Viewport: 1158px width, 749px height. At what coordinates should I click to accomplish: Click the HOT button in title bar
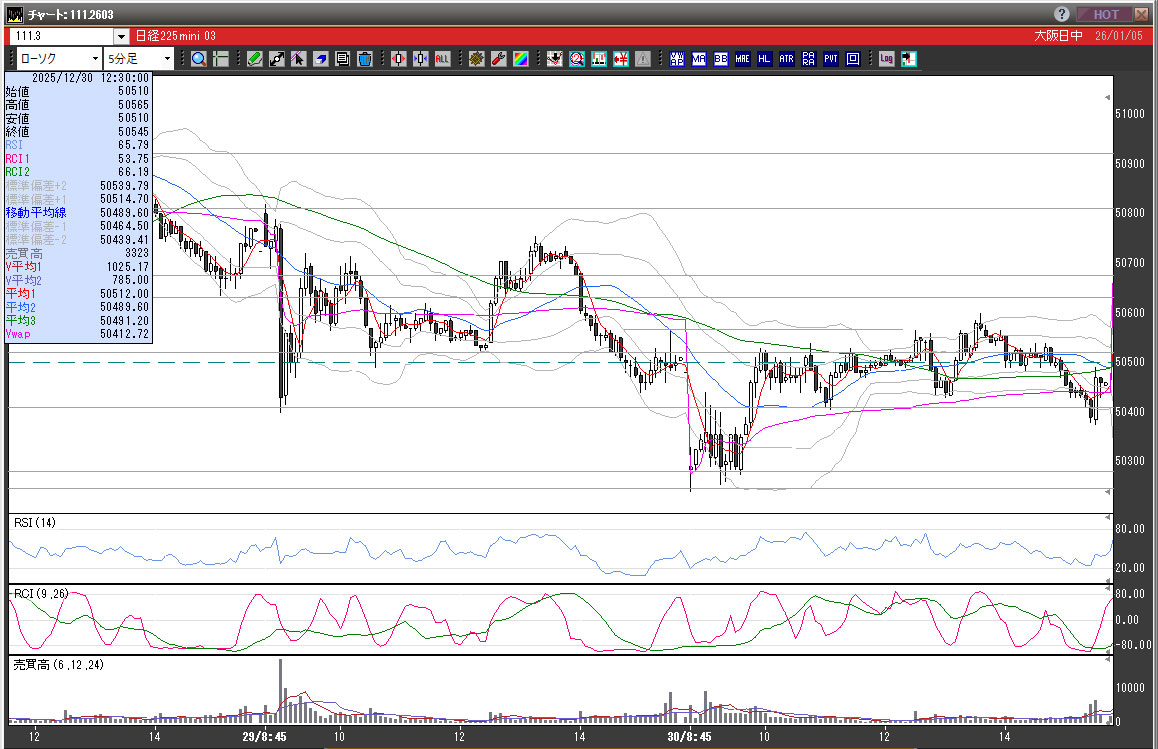pos(1105,14)
